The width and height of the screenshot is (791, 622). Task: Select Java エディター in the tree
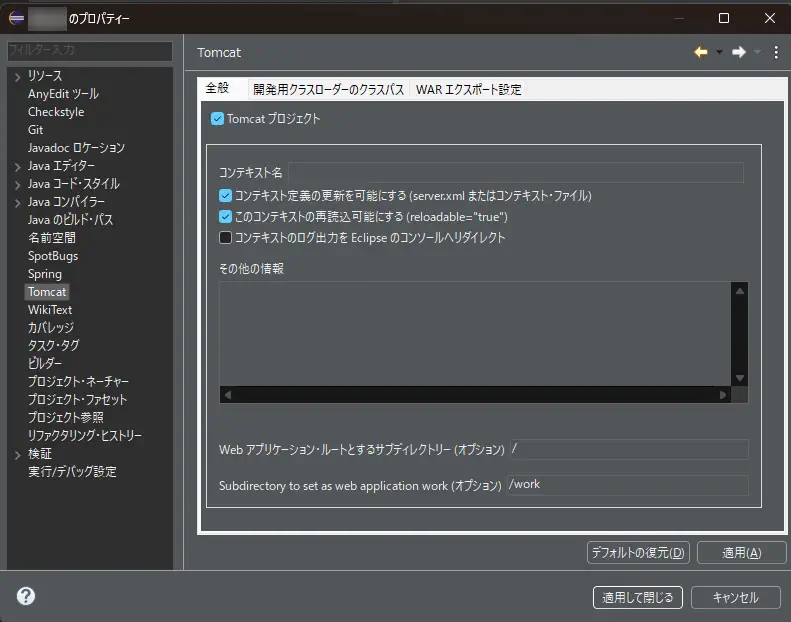pyautogui.click(x=61, y=166)
